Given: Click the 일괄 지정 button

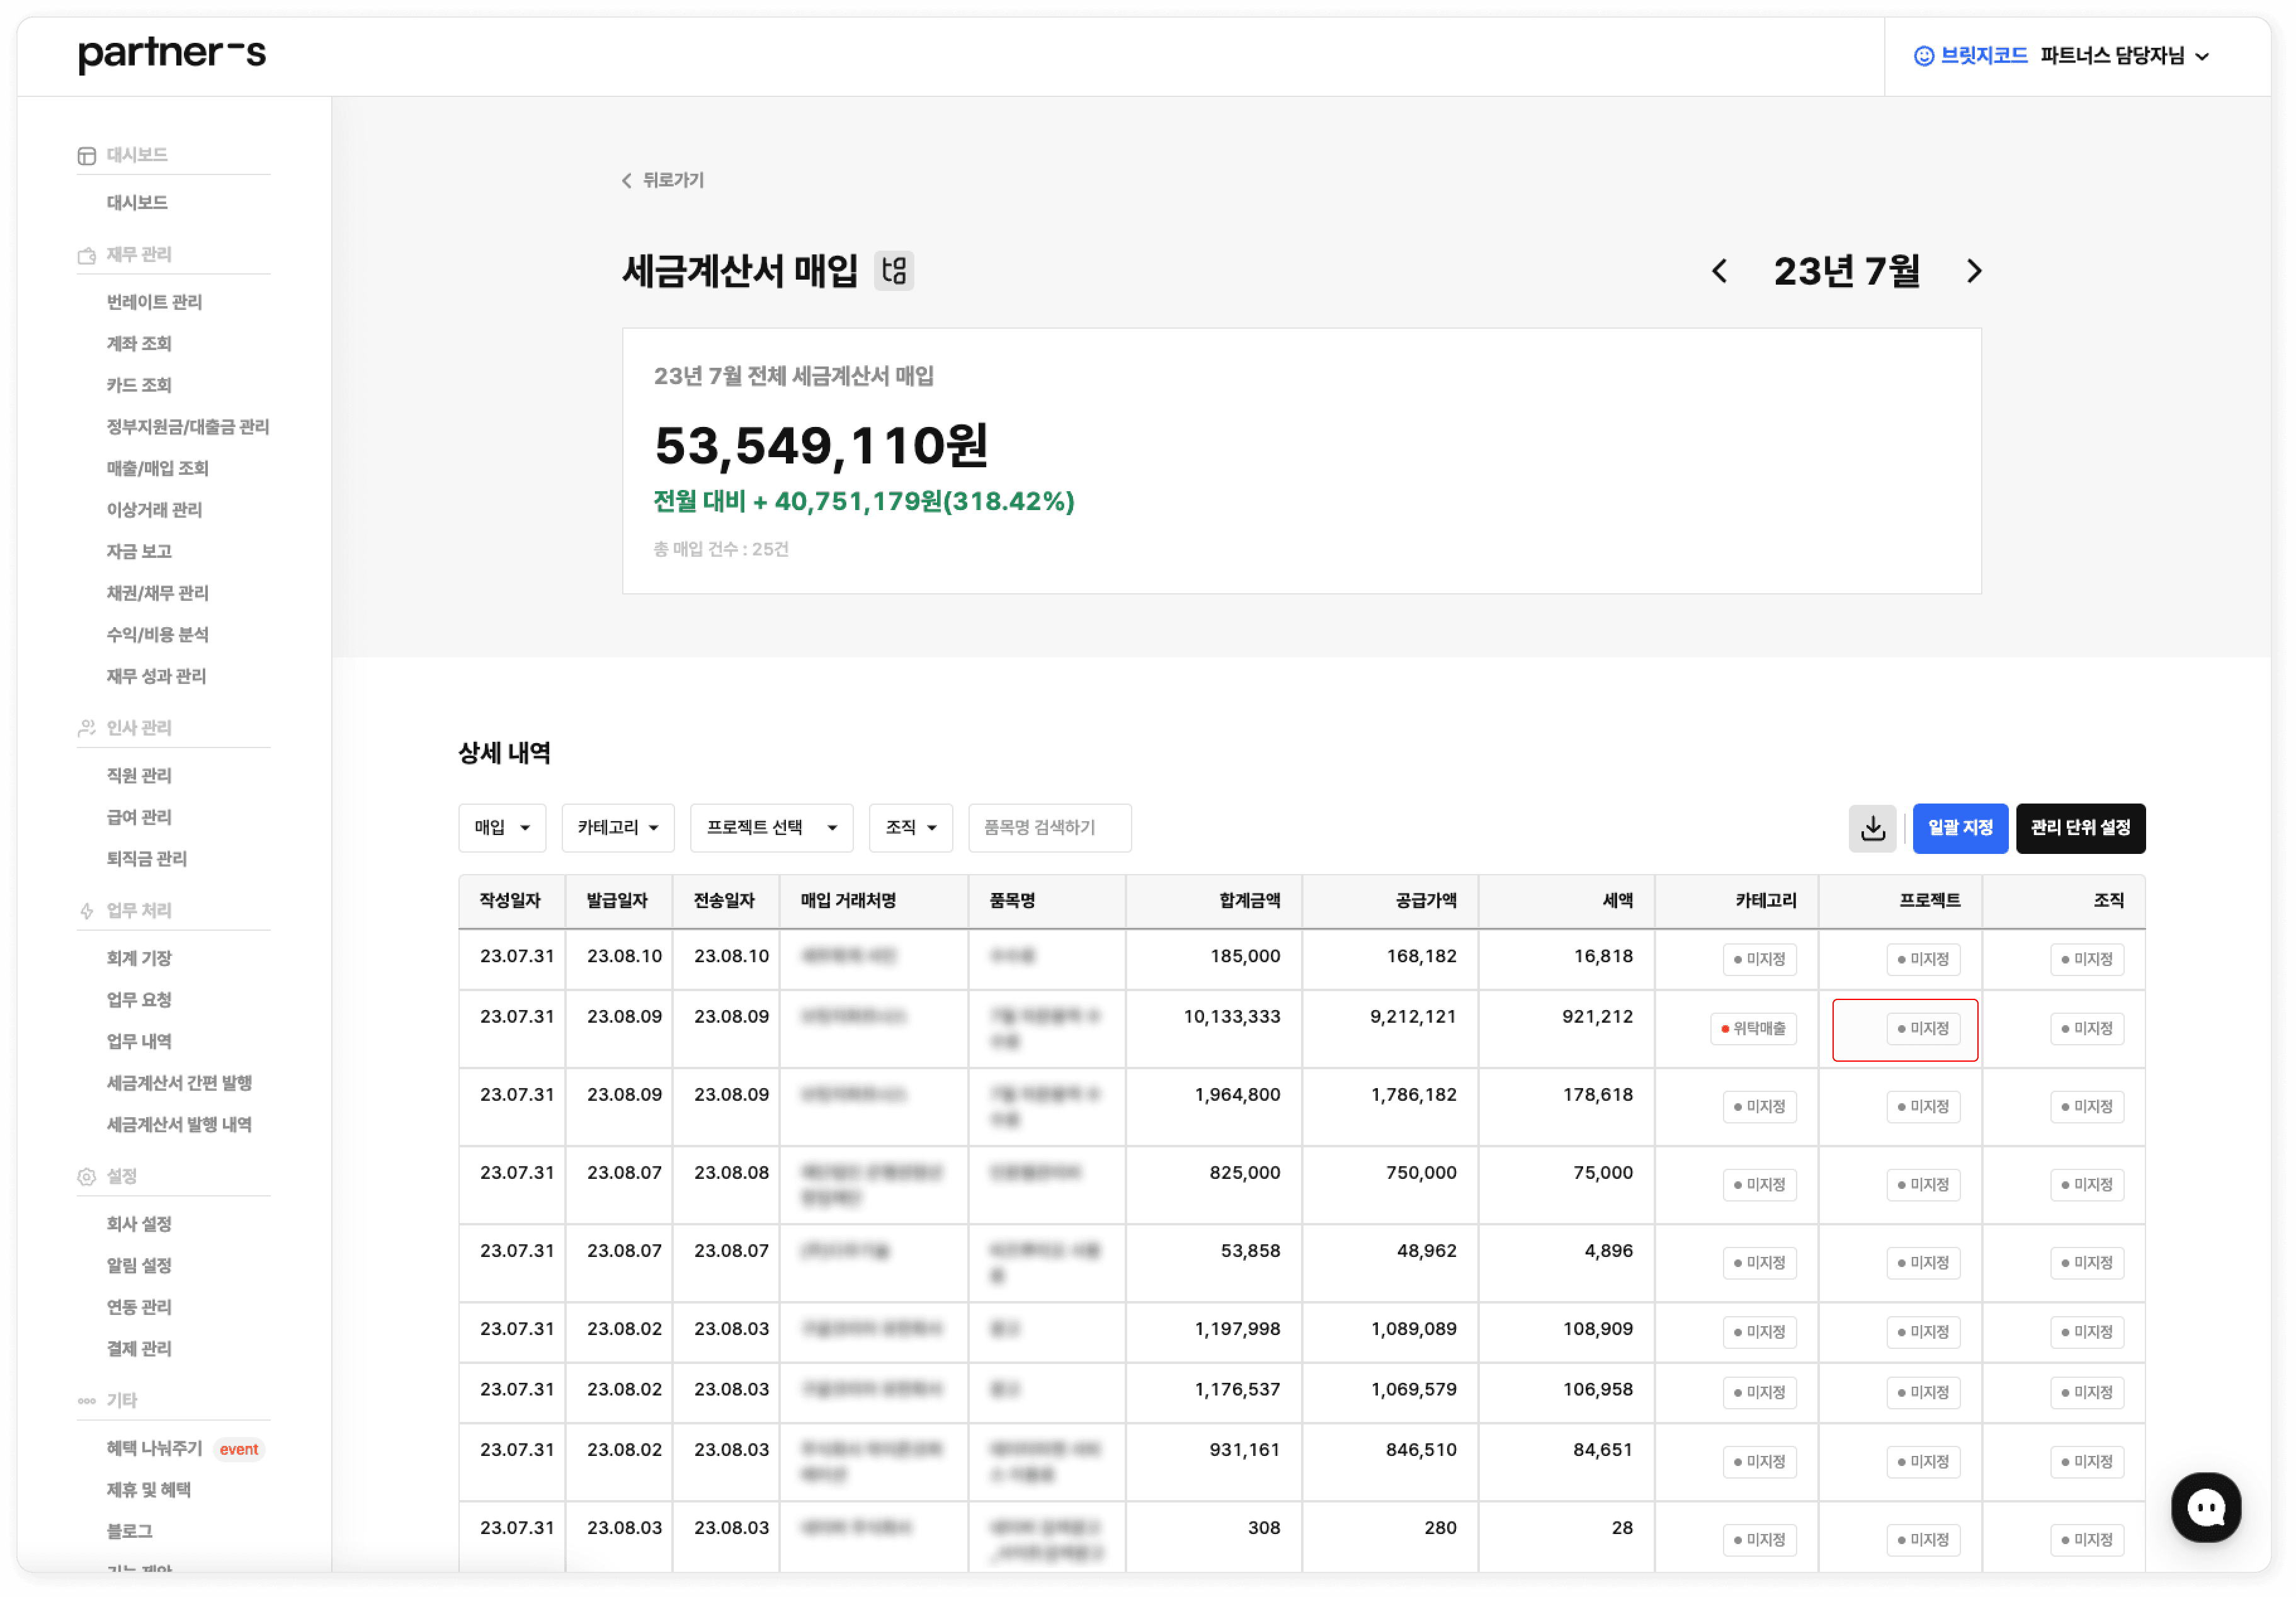Looking at the screenshot, I should point(1960,828).
